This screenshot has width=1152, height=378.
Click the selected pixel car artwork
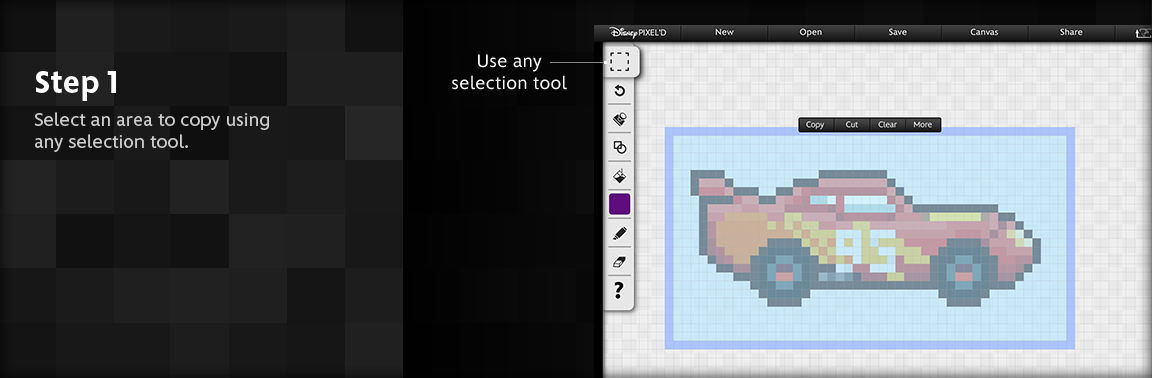coord(865,238)
